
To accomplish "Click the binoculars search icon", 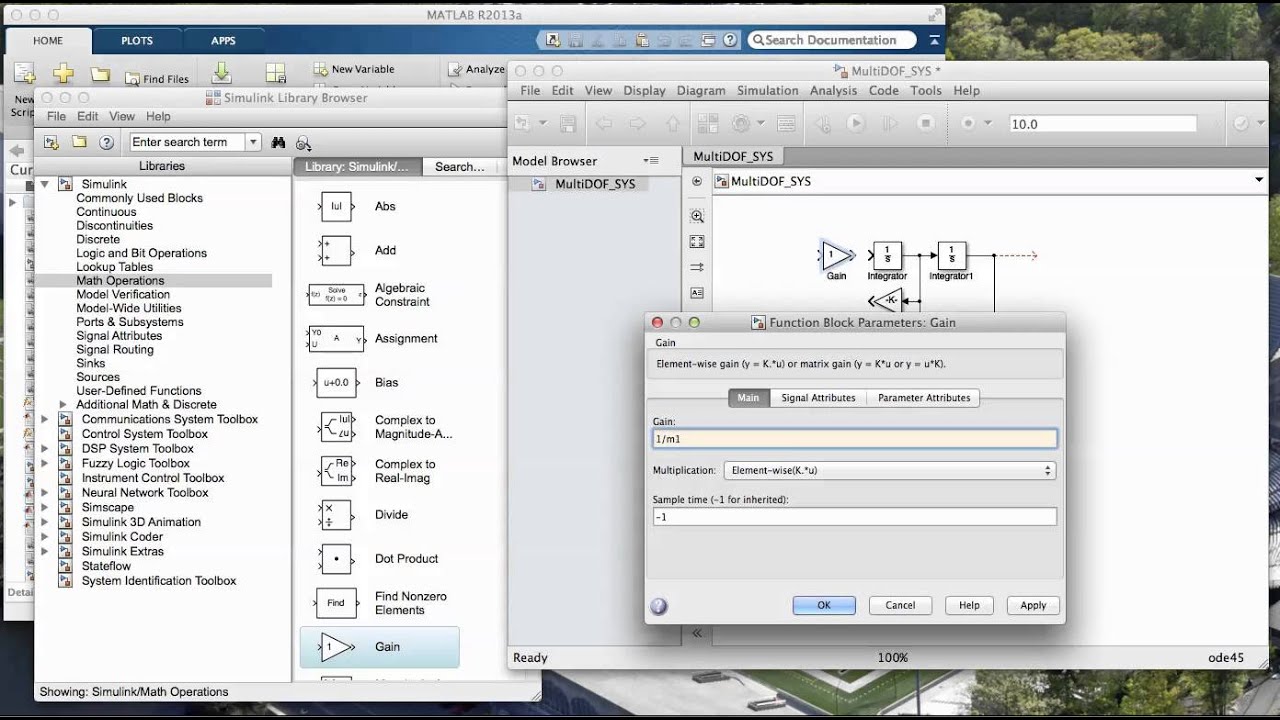I will [279, 143].
